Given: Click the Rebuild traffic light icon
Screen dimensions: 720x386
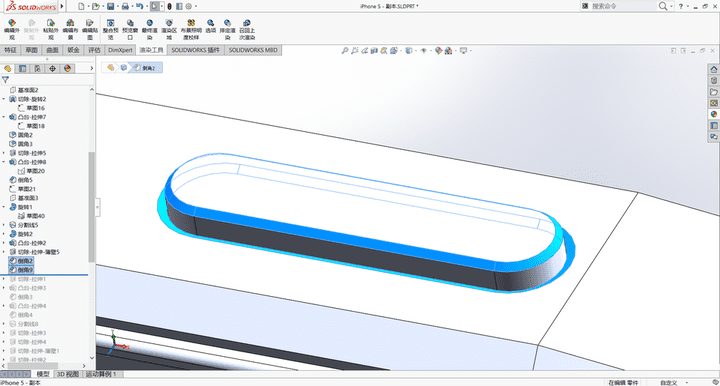Looking at the screenshot, I should click(169, 6).
